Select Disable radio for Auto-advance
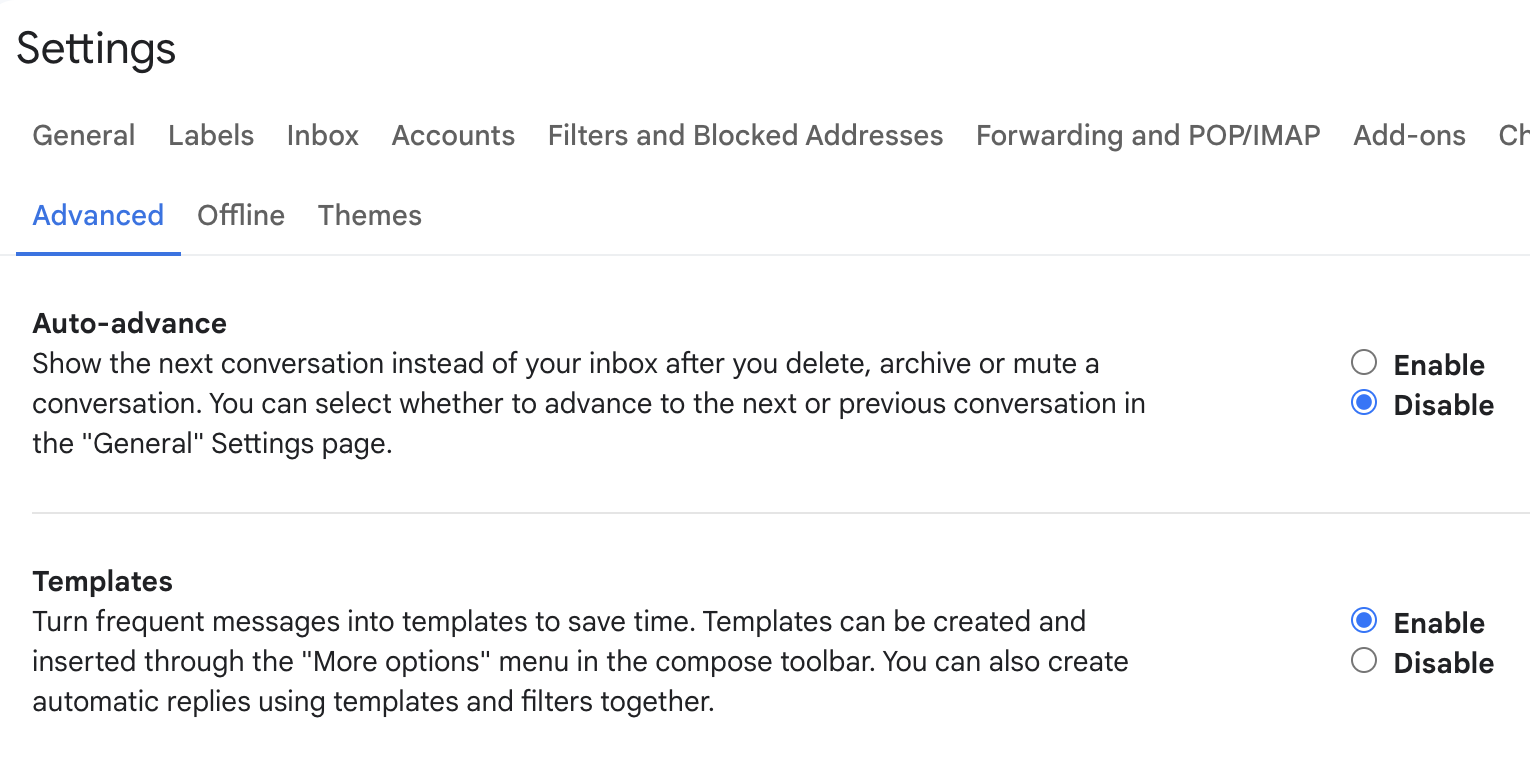This screenshot has height=762, width=1530. [x=1364, y=404]
